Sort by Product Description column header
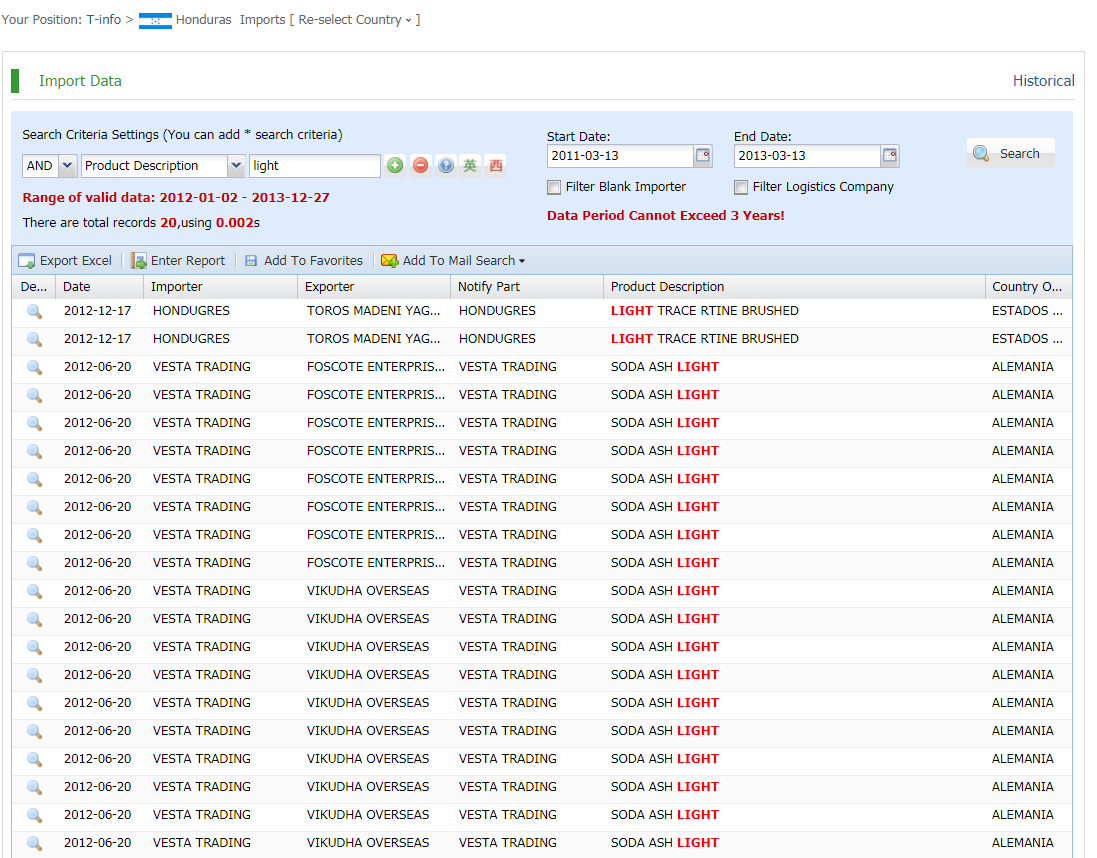 795,287
